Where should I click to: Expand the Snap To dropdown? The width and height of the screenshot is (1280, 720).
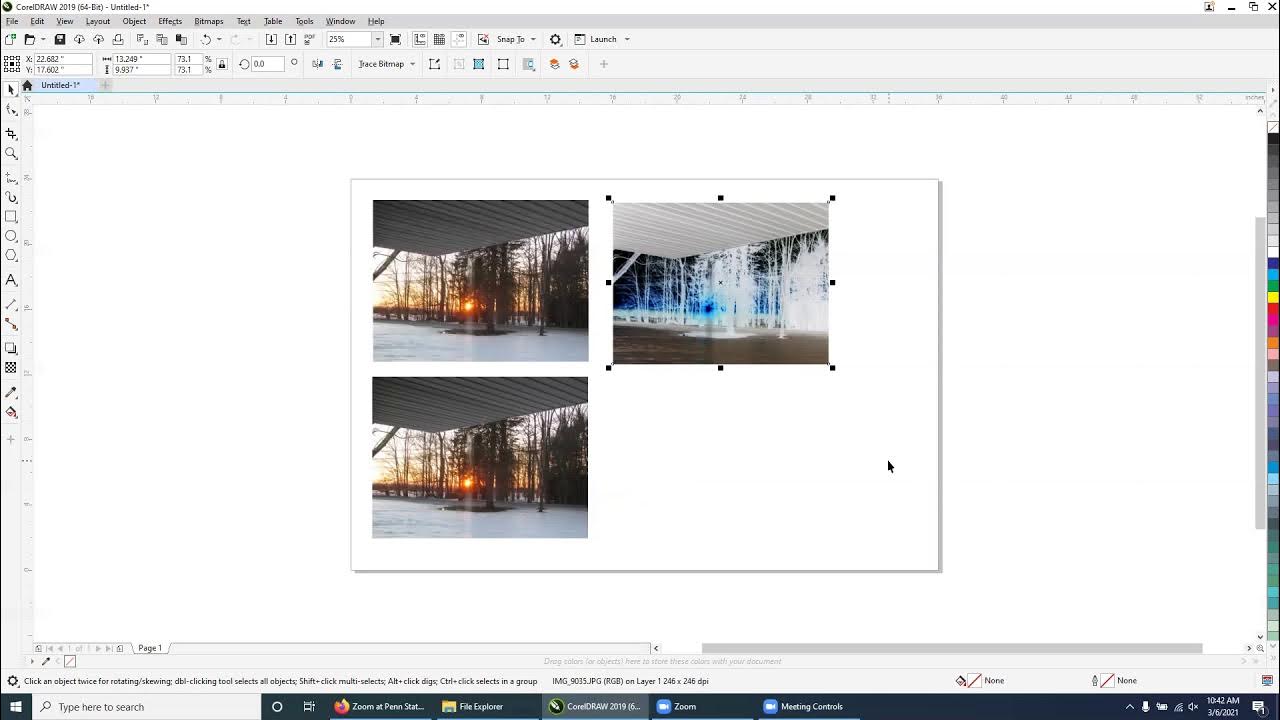(533, 39)
